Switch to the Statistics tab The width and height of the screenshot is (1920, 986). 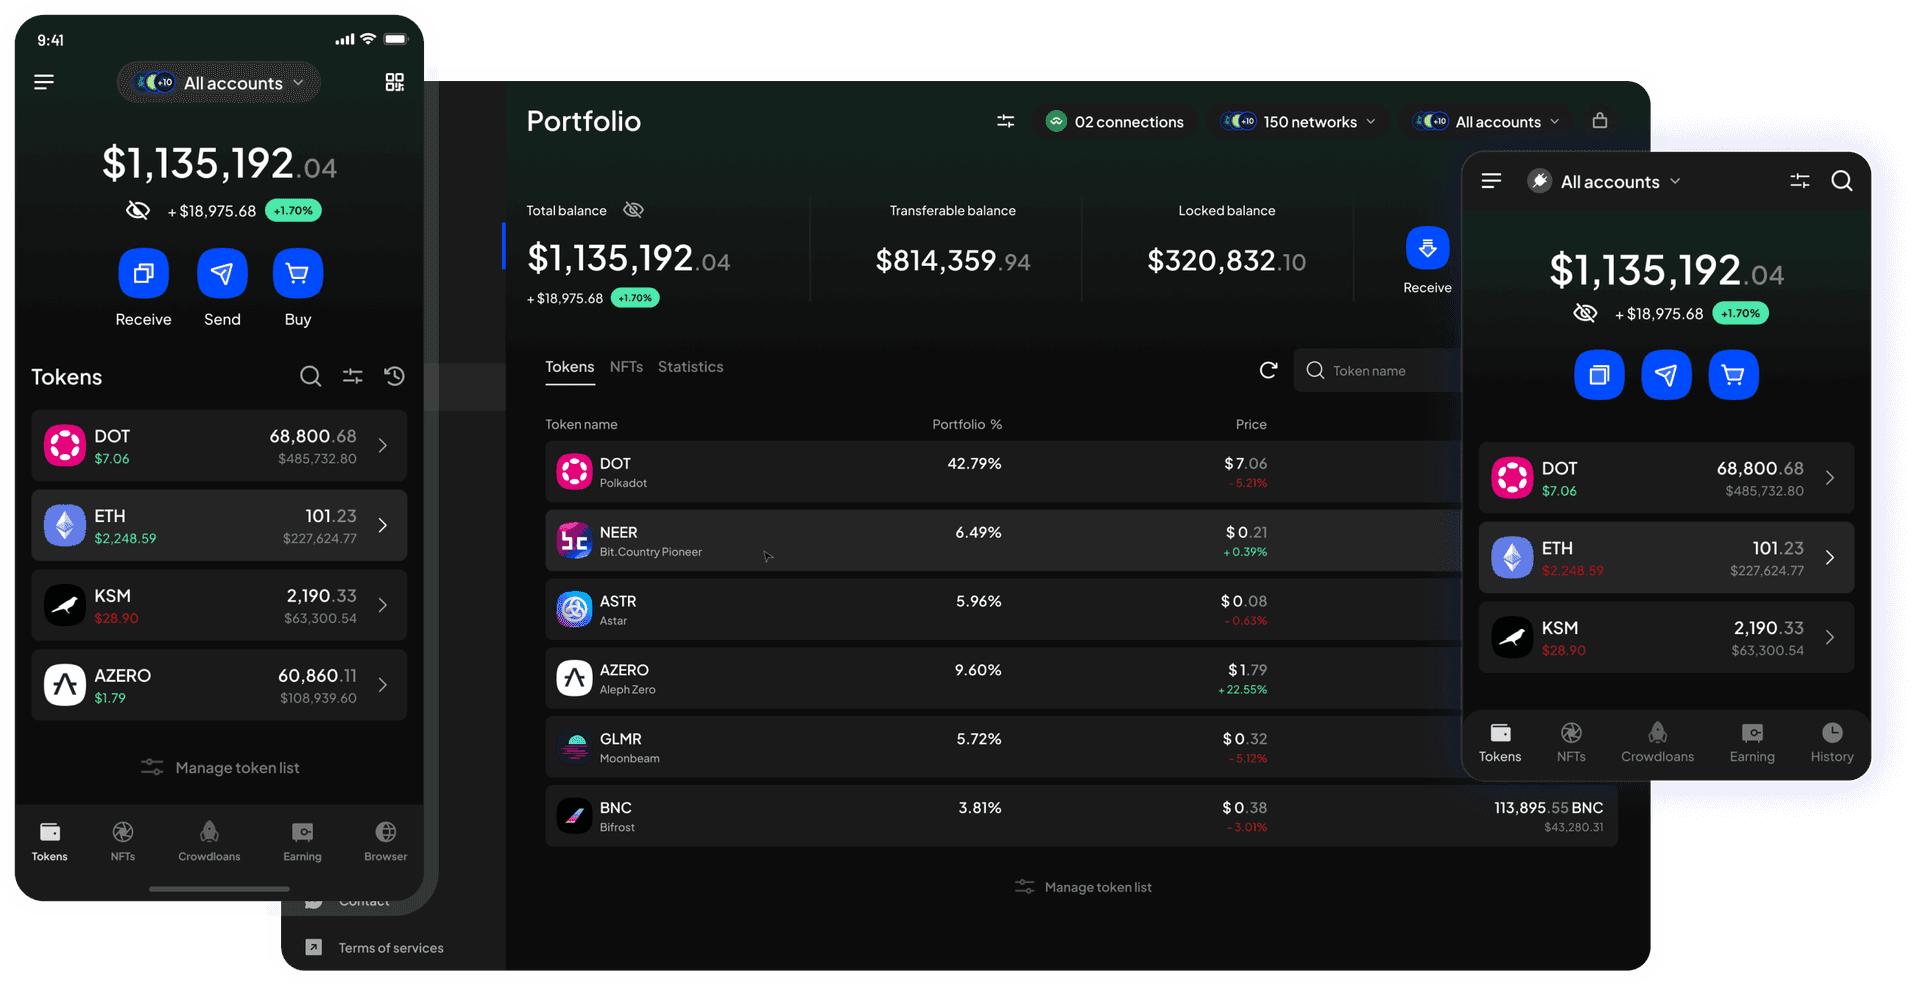(x=690, y=367)
